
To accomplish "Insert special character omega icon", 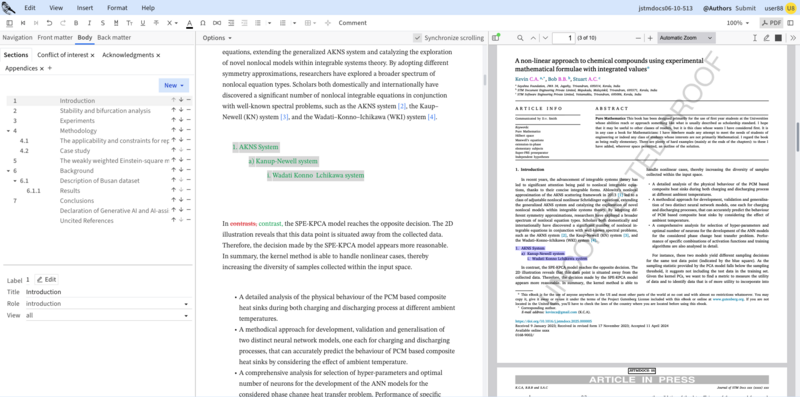I will pos(203,23).
